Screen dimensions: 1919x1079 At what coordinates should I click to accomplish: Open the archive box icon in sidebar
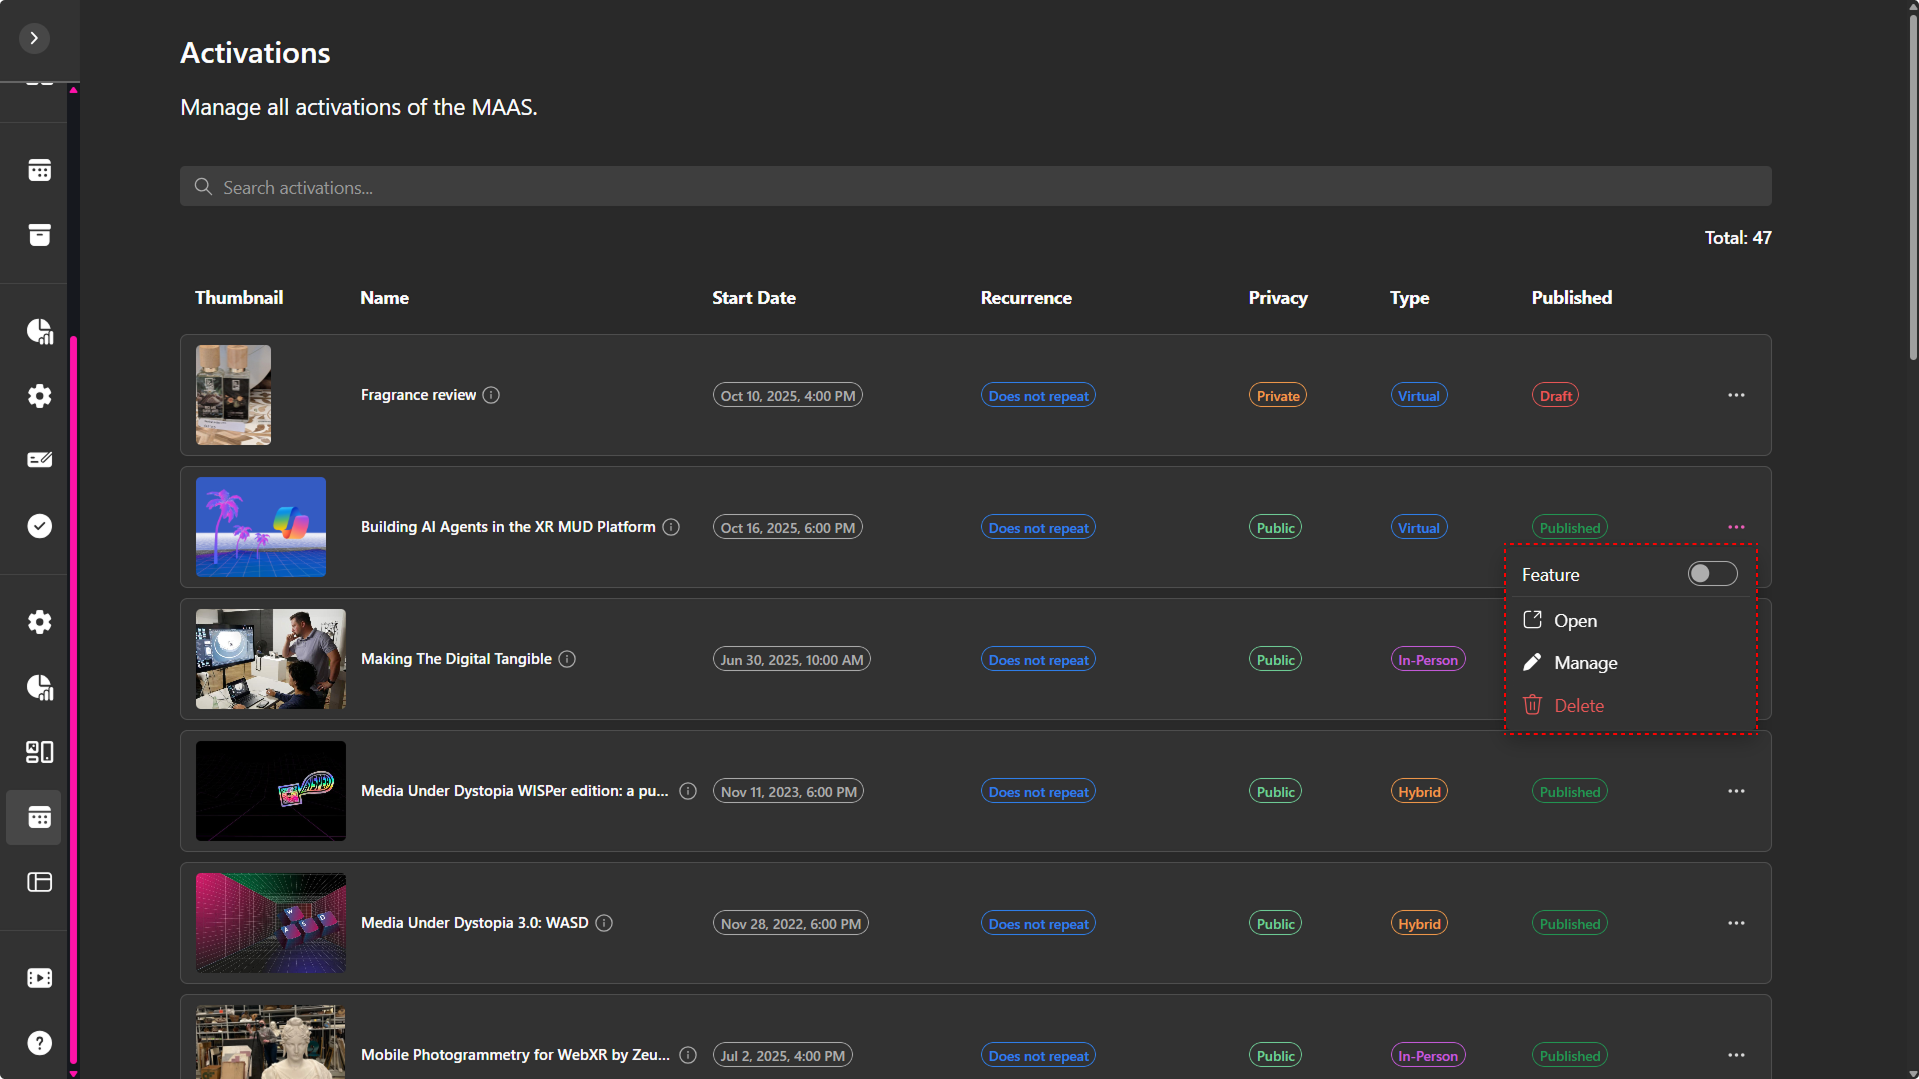coord(39,235)
